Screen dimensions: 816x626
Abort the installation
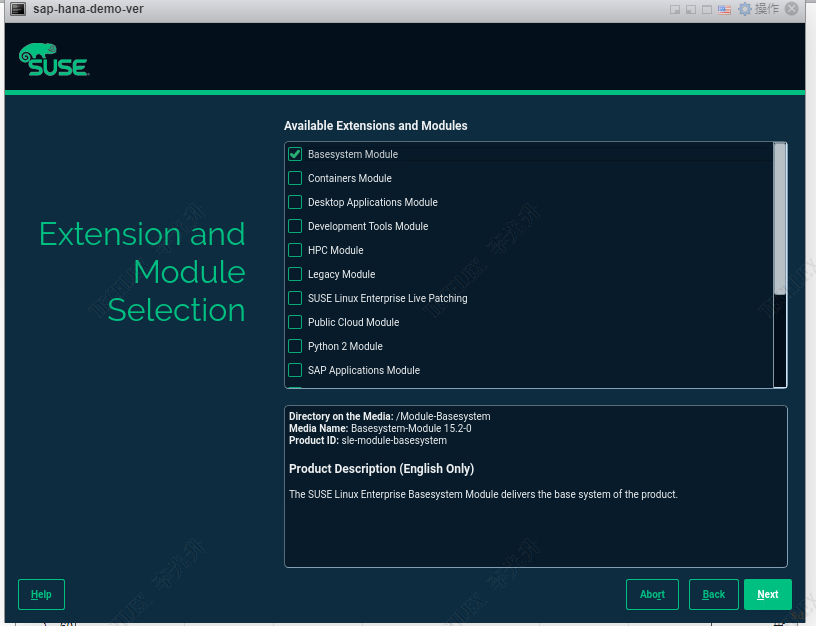(652, 594)
